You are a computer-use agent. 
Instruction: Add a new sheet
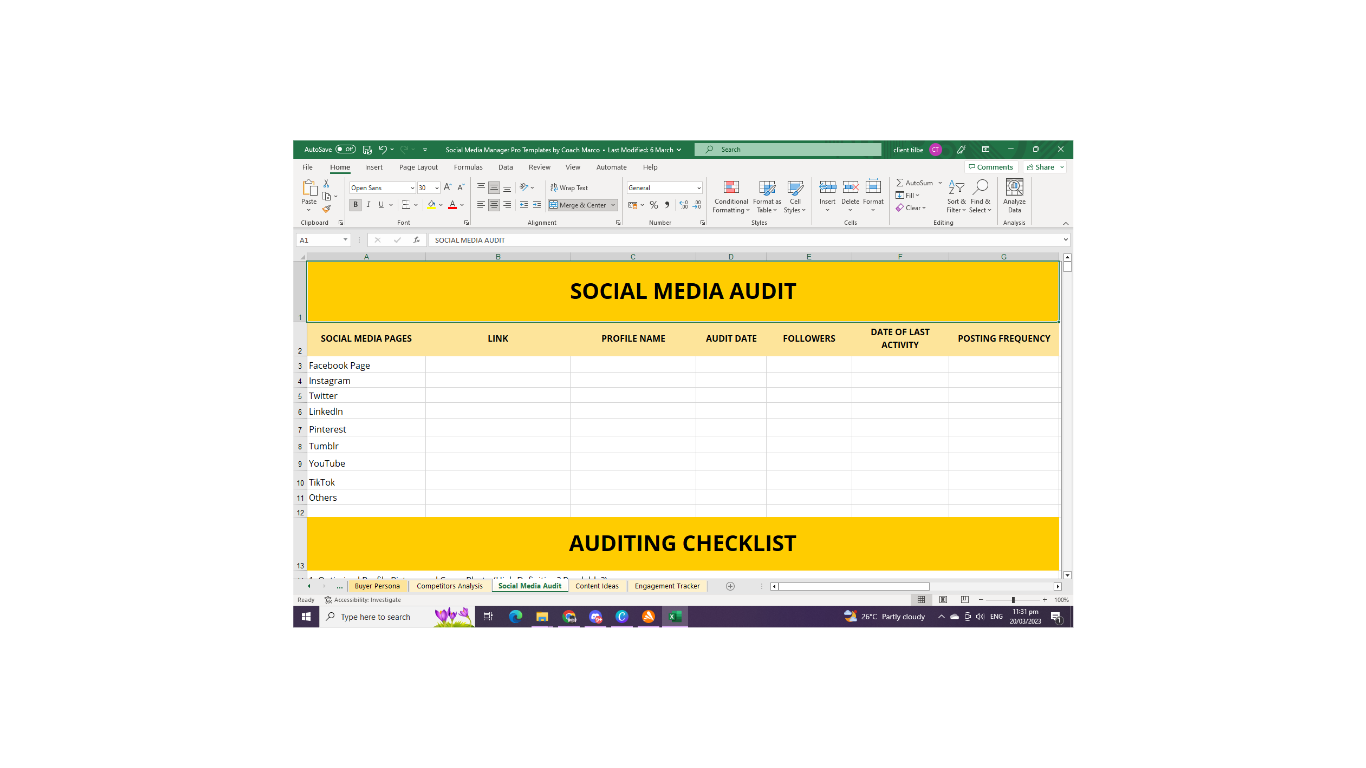(x=730, y=586)
